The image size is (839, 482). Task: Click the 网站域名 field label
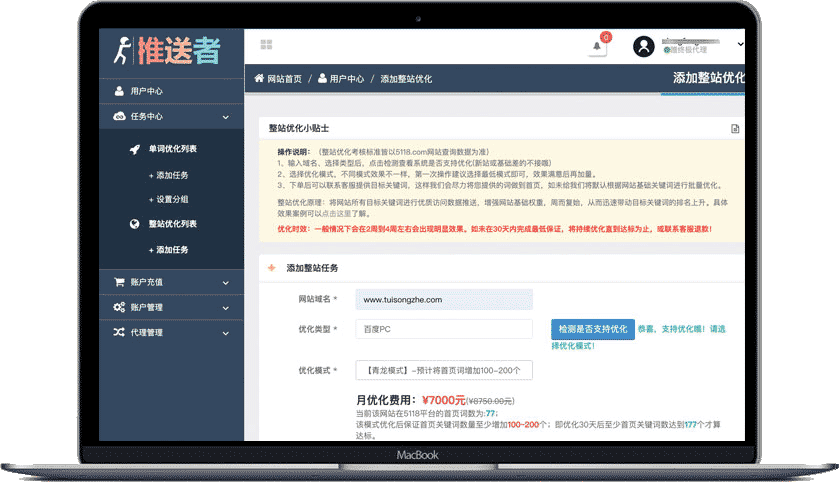(x=317, y=299)
